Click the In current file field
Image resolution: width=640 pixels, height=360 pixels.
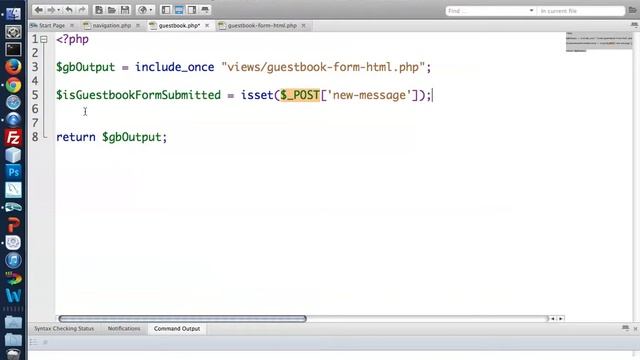(581, 11)
